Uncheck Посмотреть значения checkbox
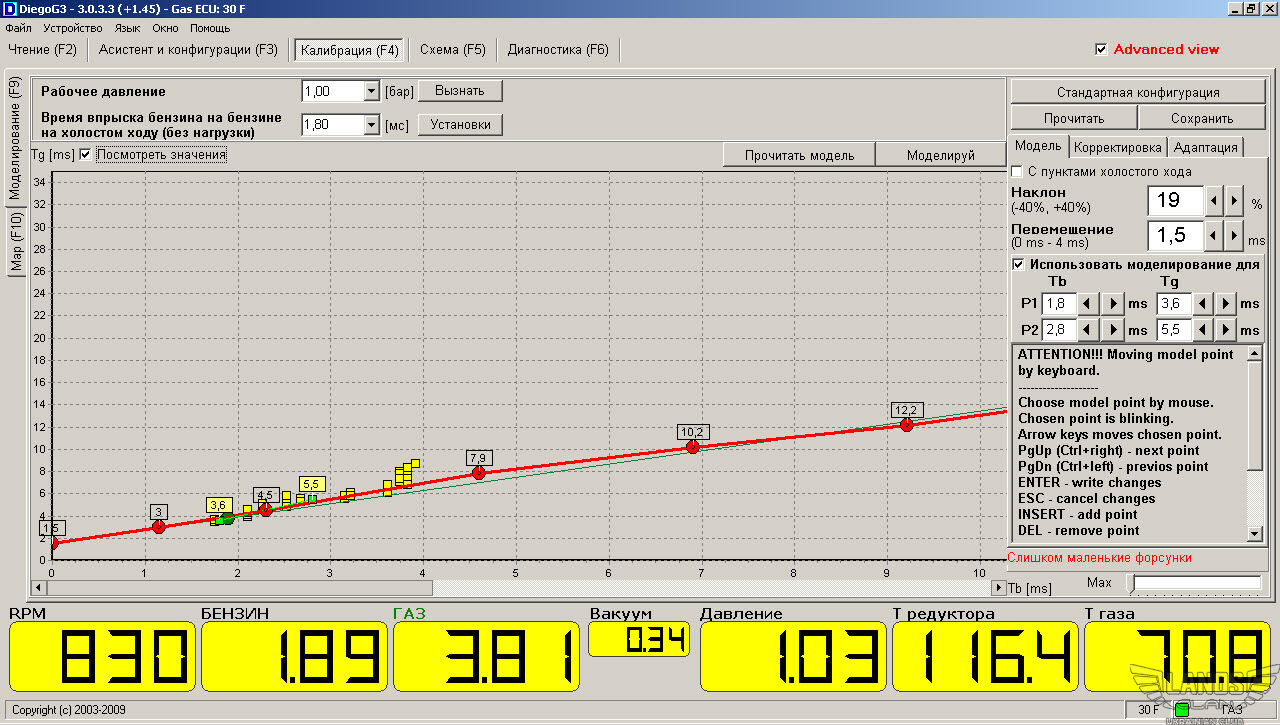 85,155
